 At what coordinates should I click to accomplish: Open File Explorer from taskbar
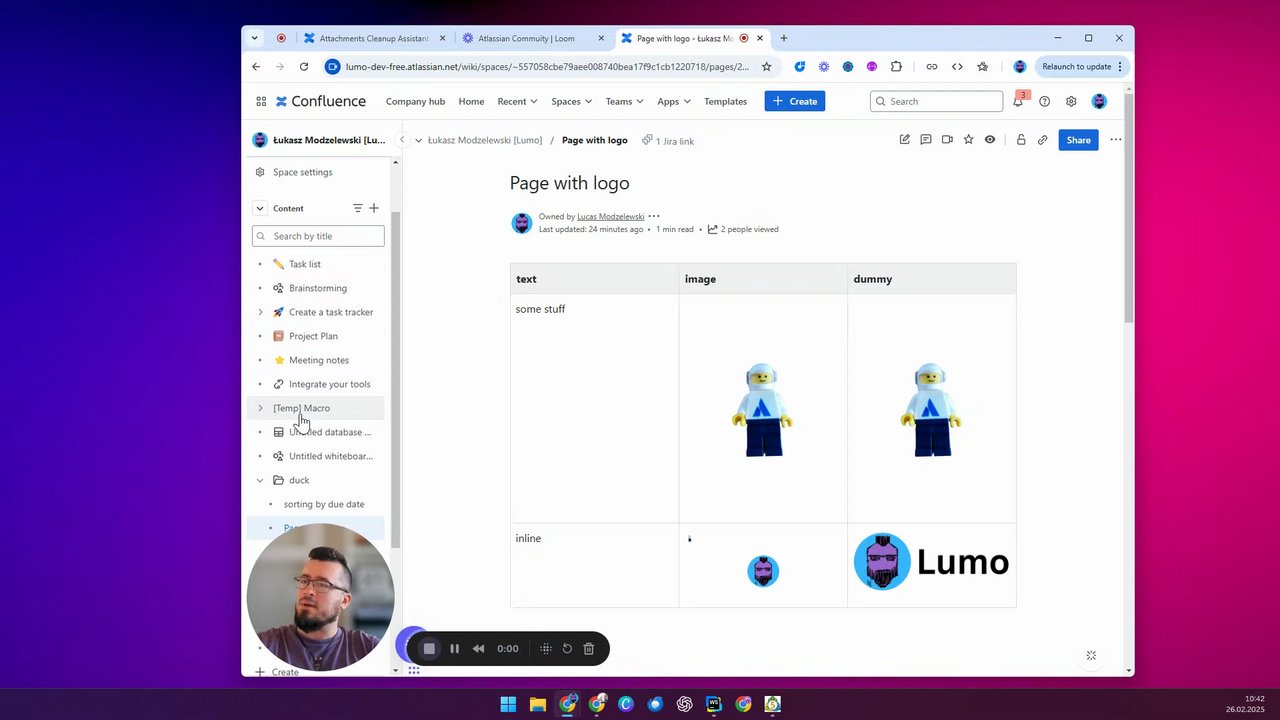[537, 704]
